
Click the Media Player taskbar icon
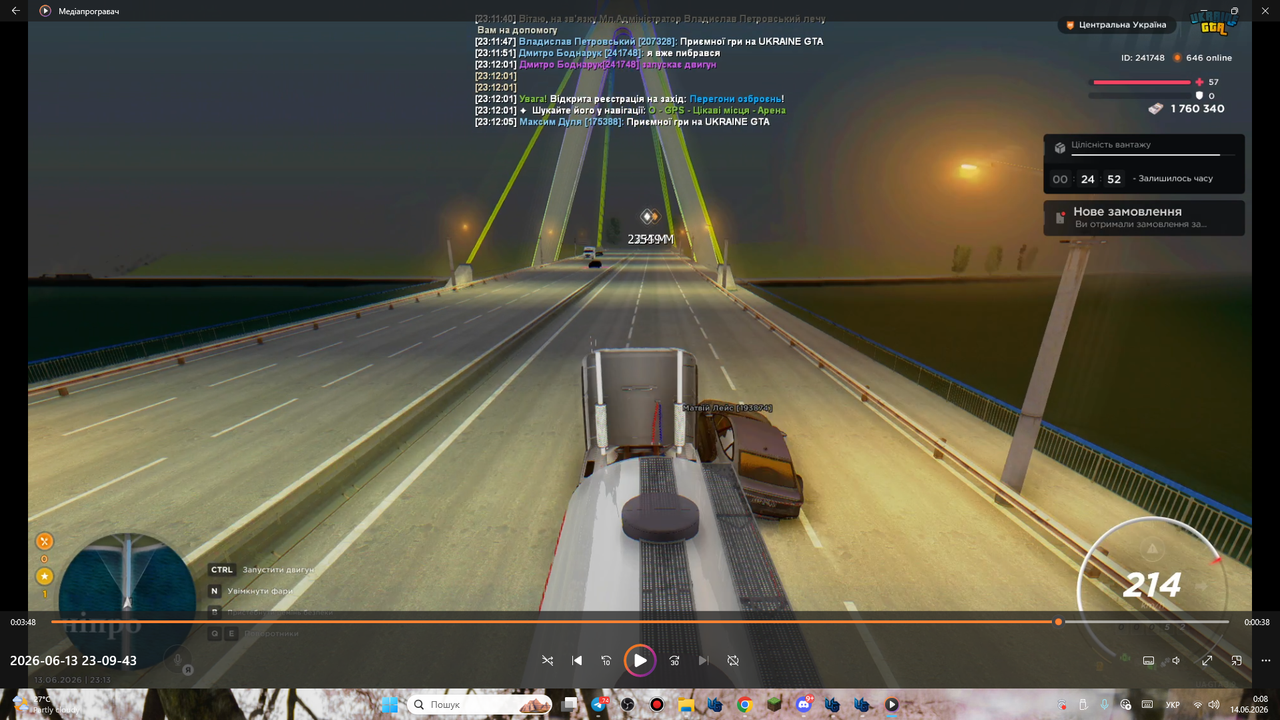[x=891, y=704]
